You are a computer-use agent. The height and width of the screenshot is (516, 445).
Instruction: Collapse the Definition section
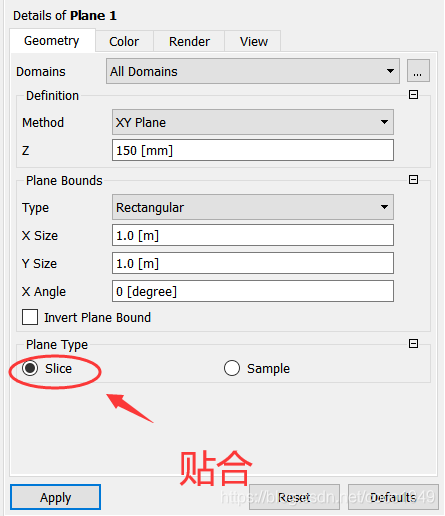click(413, 95)
